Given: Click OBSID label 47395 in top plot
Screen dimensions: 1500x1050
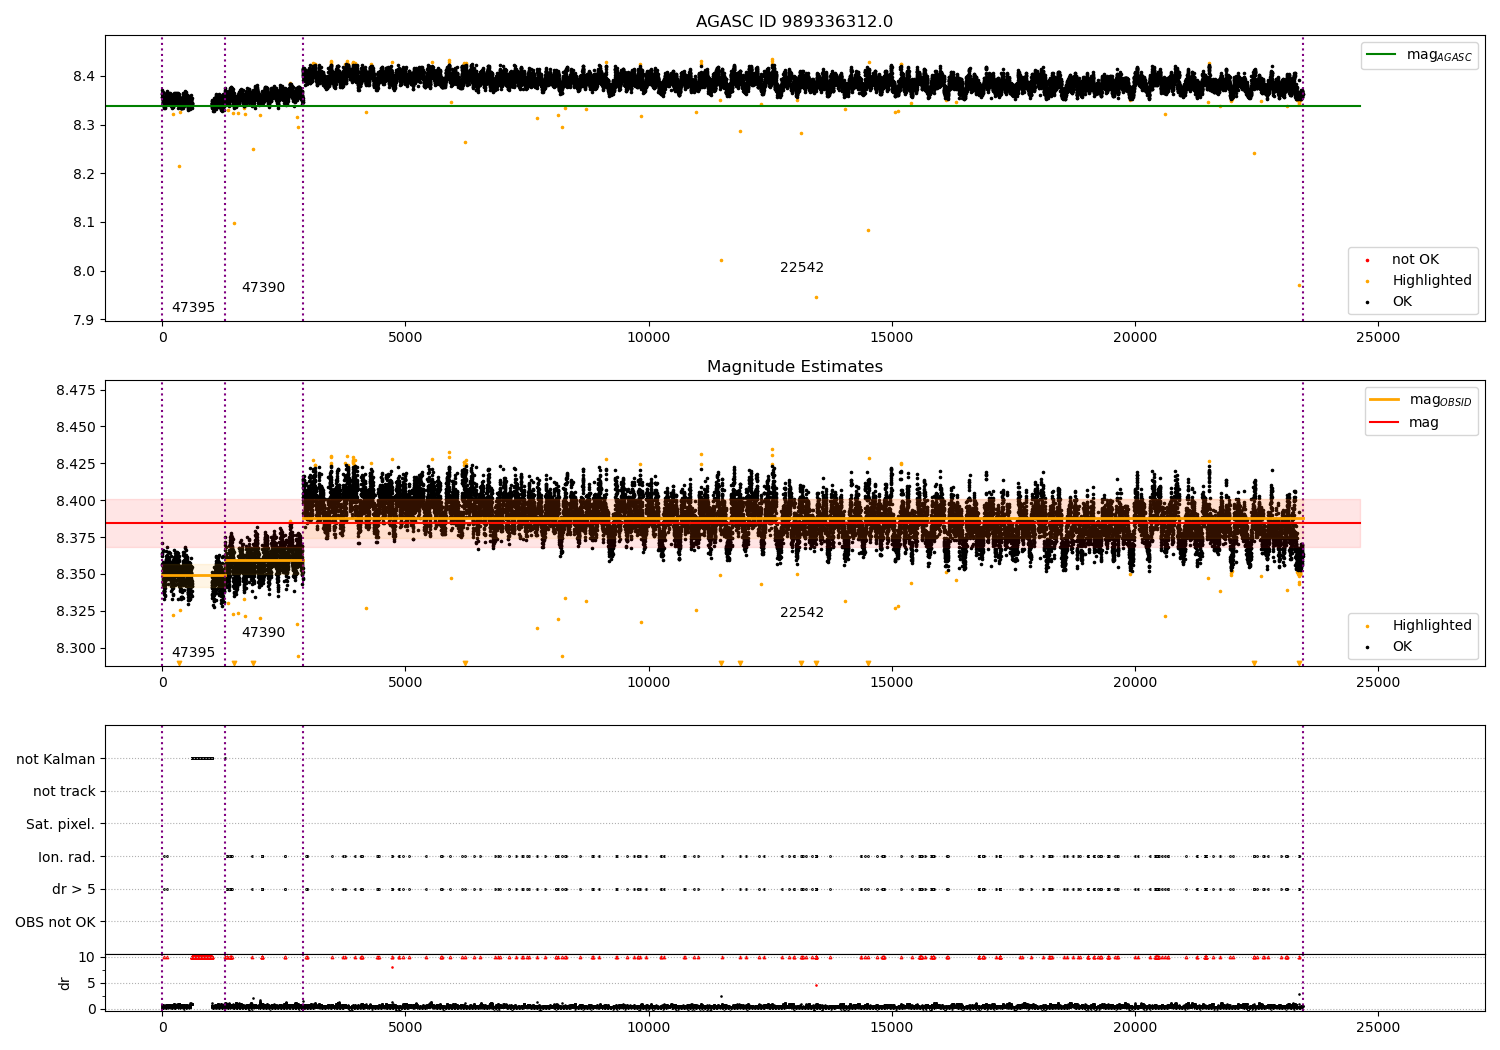Looking at the screenshot, I should (193, 308).
